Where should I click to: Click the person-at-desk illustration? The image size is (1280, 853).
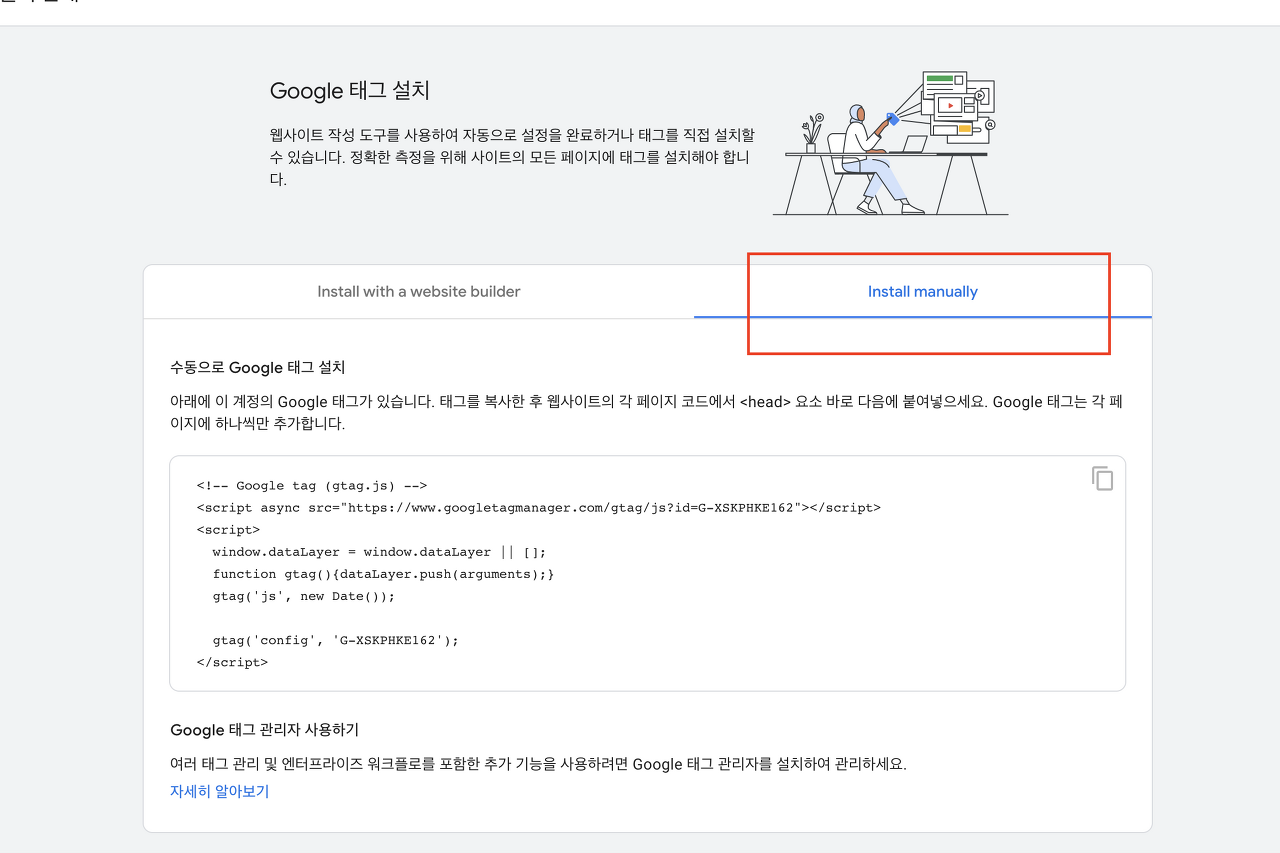(890, 143)
